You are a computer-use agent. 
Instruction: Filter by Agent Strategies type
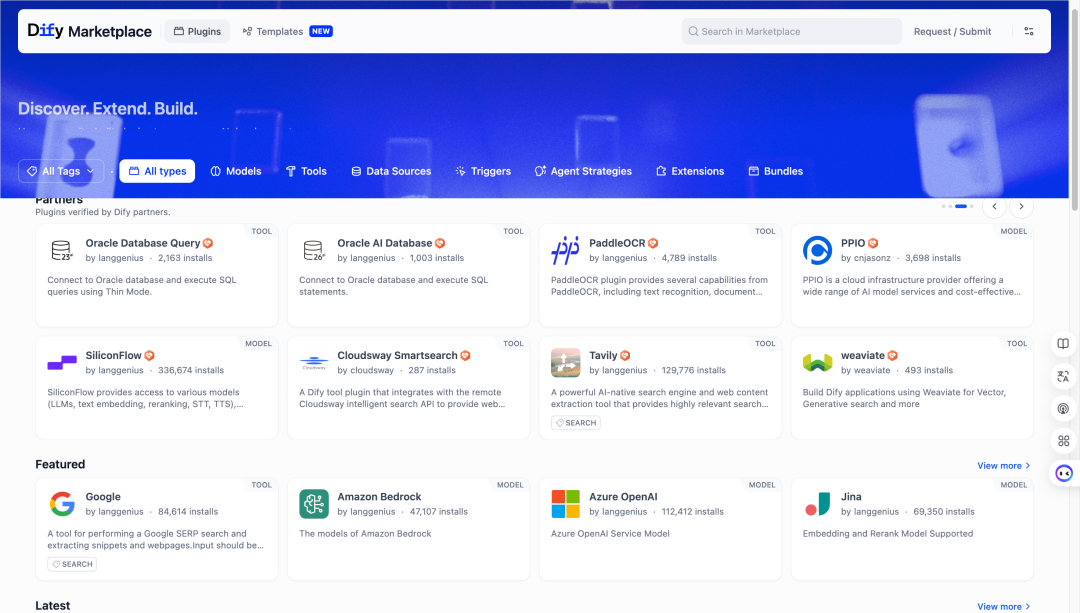tap(583, 171)
